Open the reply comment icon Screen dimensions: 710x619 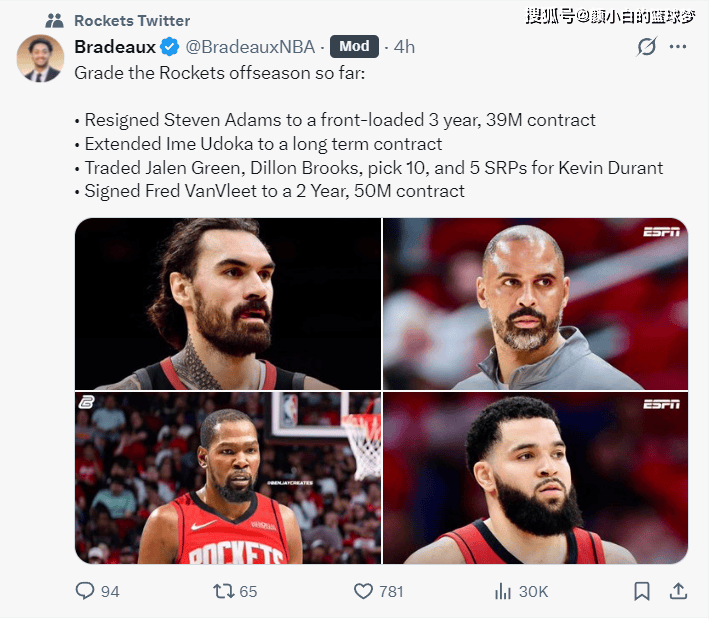coord(85,590)
